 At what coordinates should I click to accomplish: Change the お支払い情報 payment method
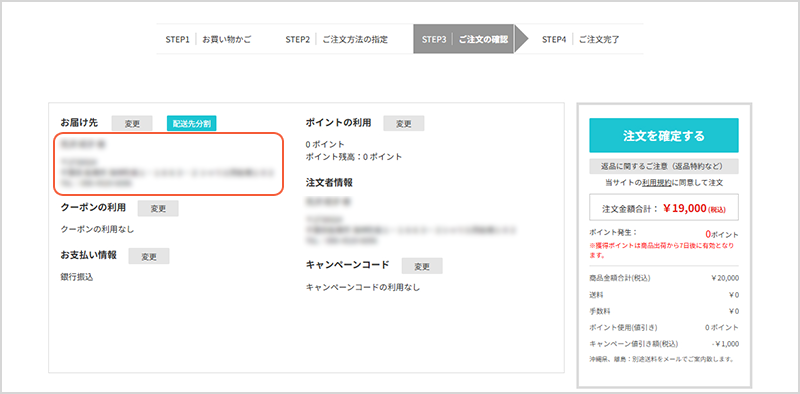(149, 256)
